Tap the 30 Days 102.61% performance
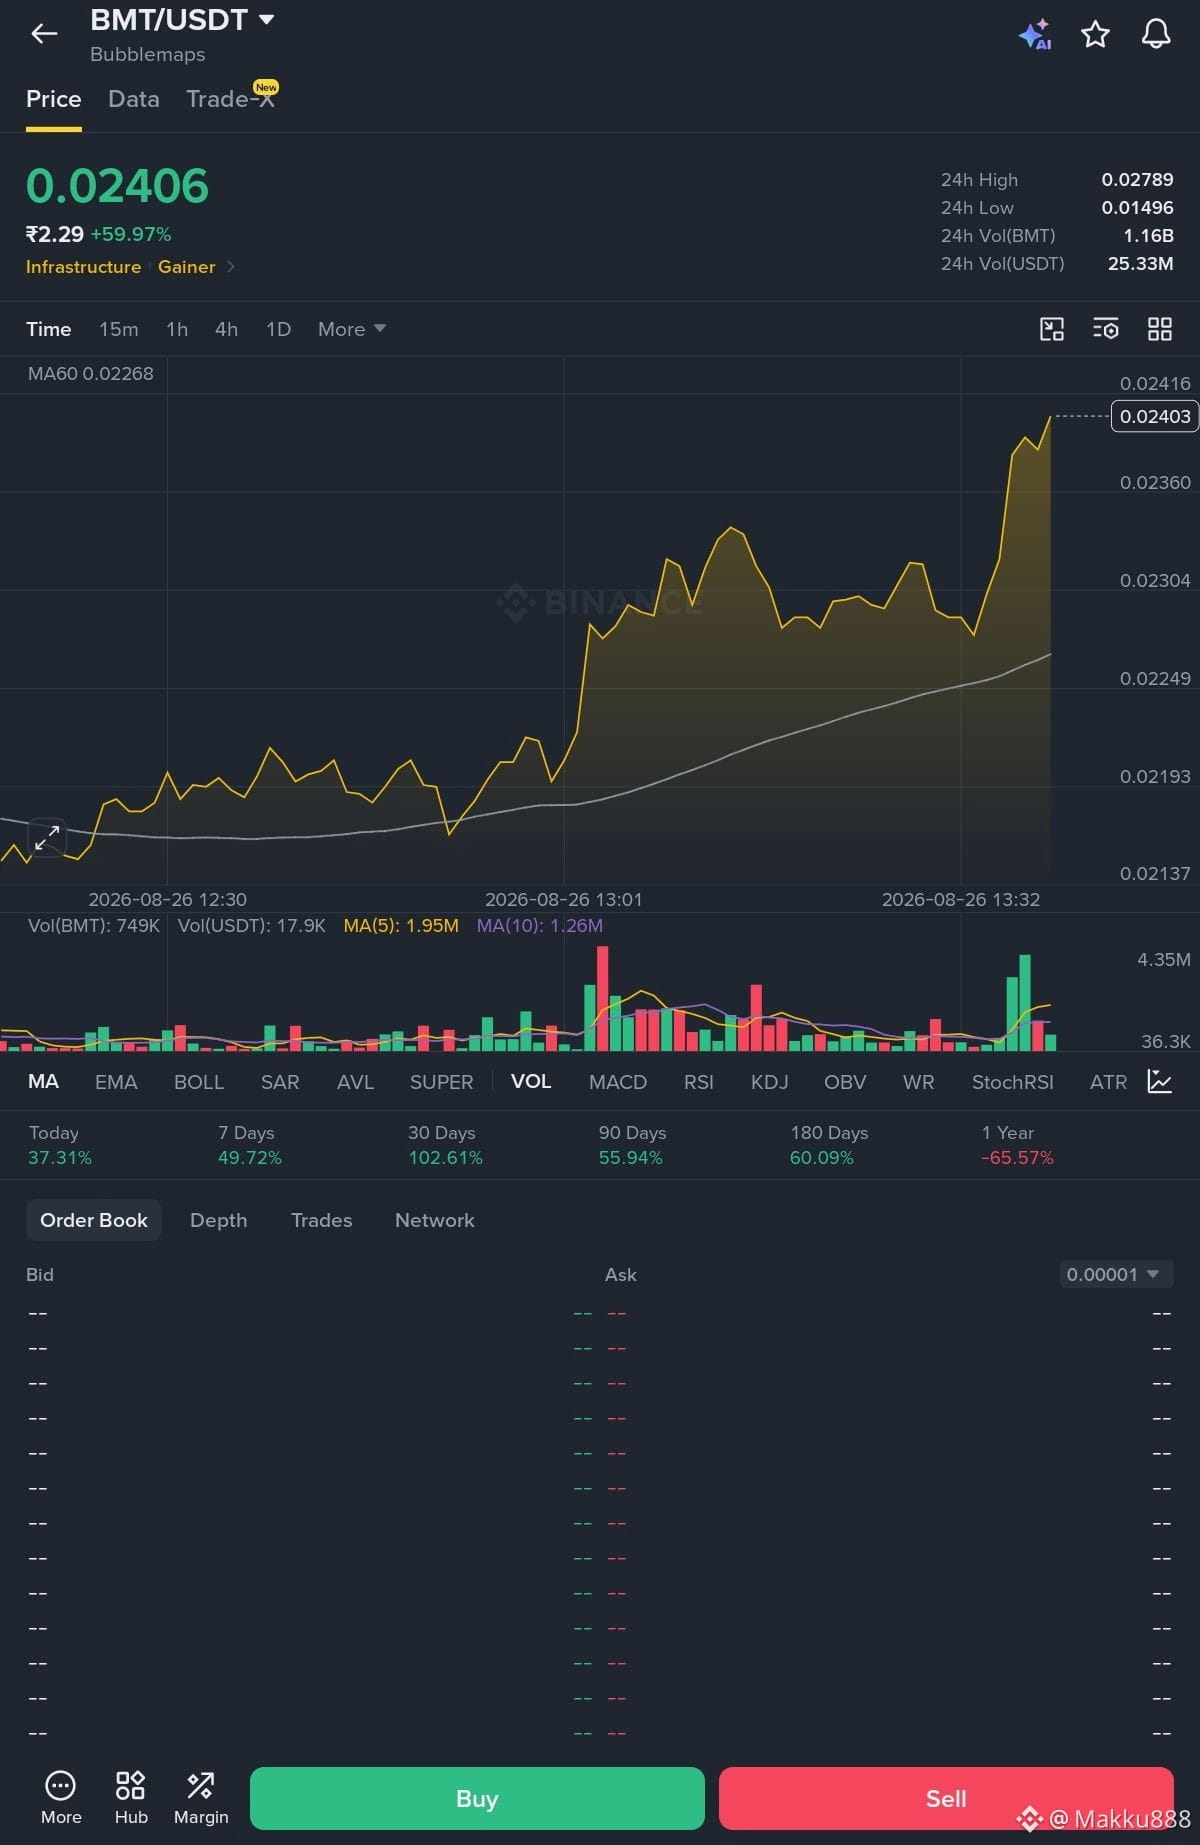Image resolution: width=1200 pixels, height=1845 pixels. click(445, 1145)
